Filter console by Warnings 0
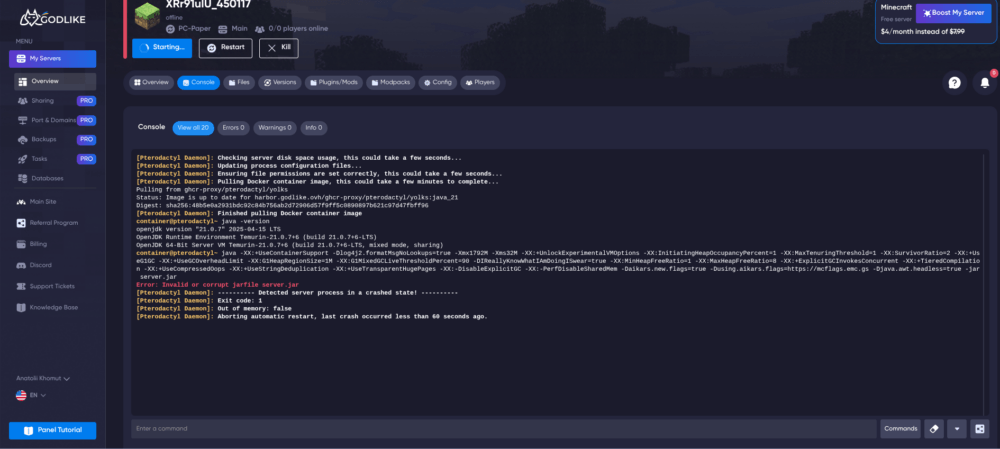 (x=276, y=128)
